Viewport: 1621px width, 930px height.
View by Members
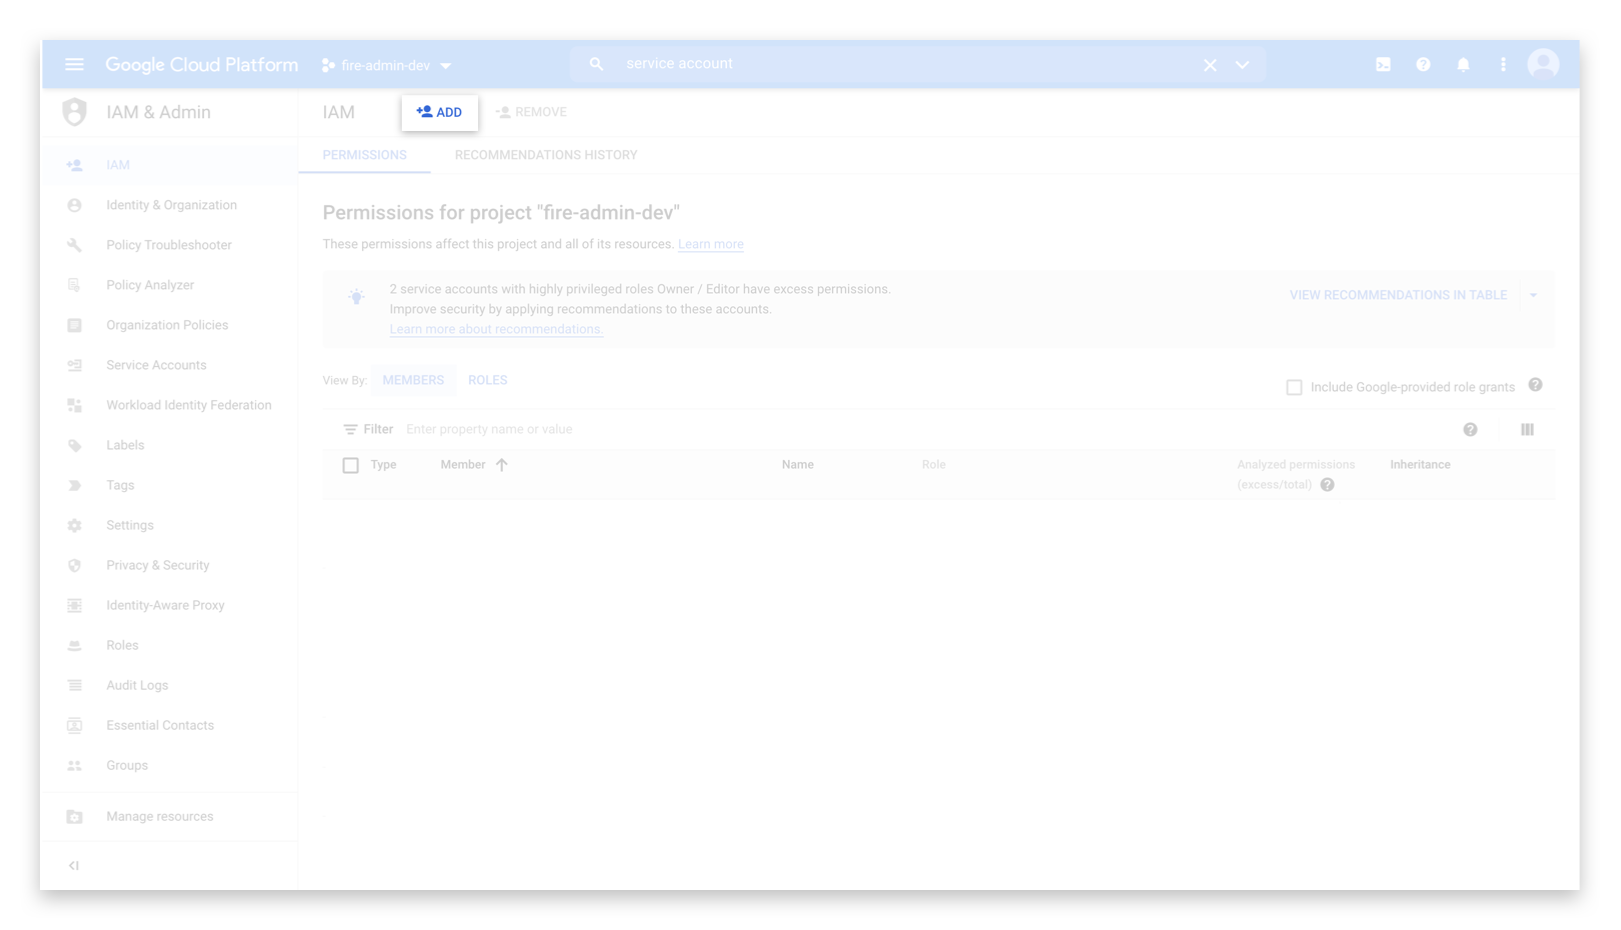click(413, 380)
